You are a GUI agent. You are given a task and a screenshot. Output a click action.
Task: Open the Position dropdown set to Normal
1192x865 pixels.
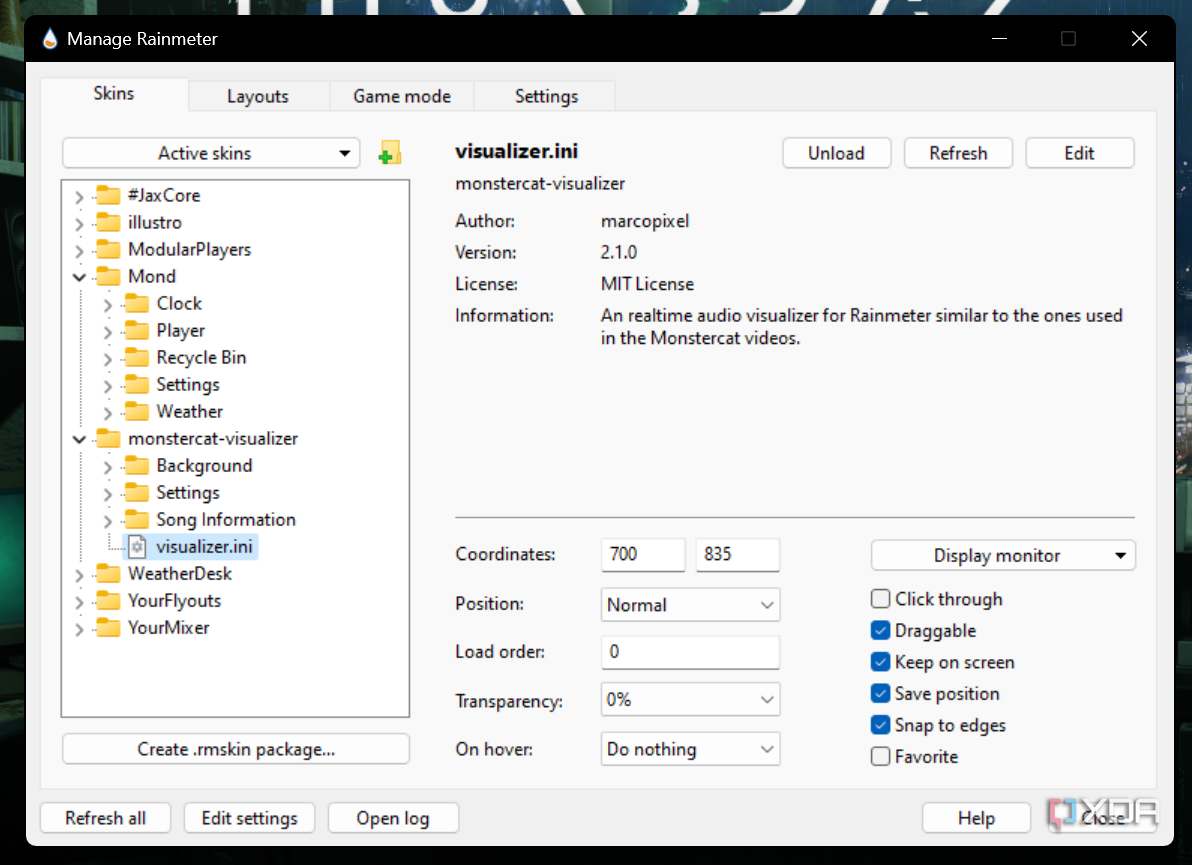pos(690,605)
